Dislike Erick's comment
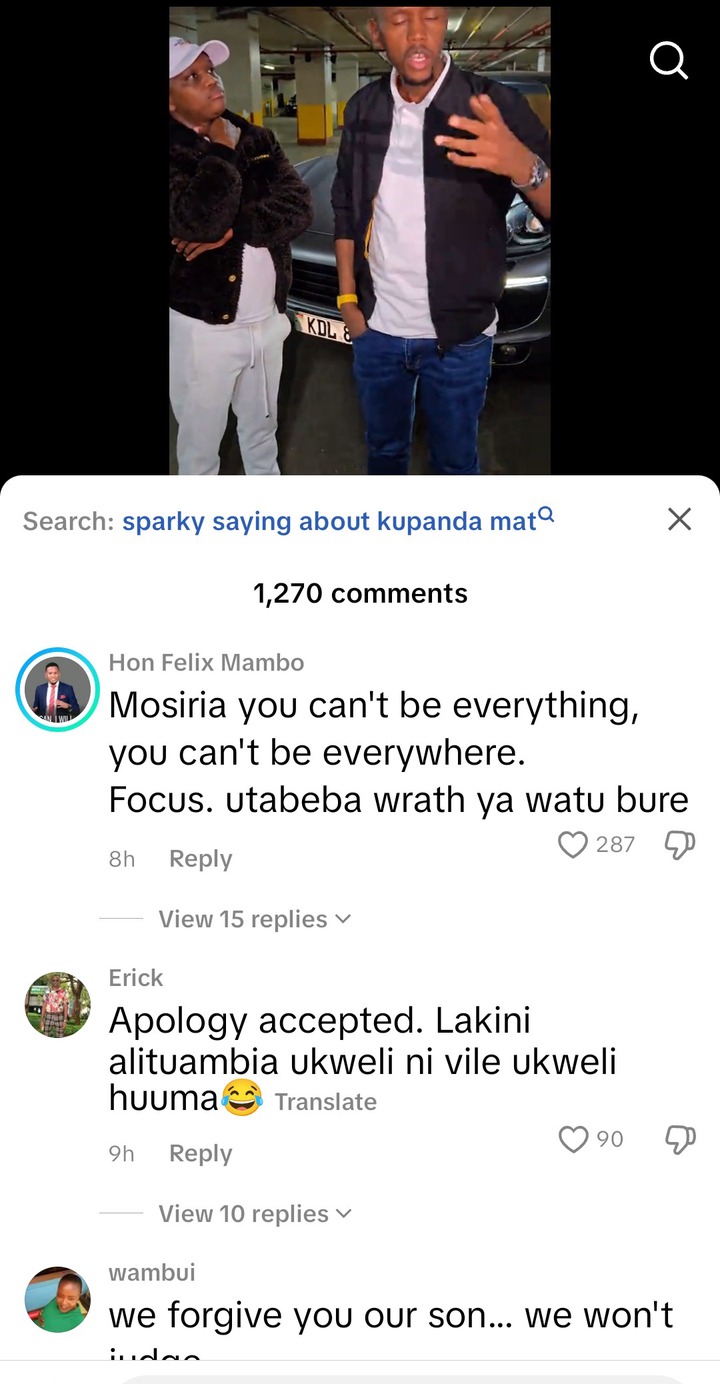Image resolution: width=720 pixels, height=1384 pixels. coord(679,1139)
